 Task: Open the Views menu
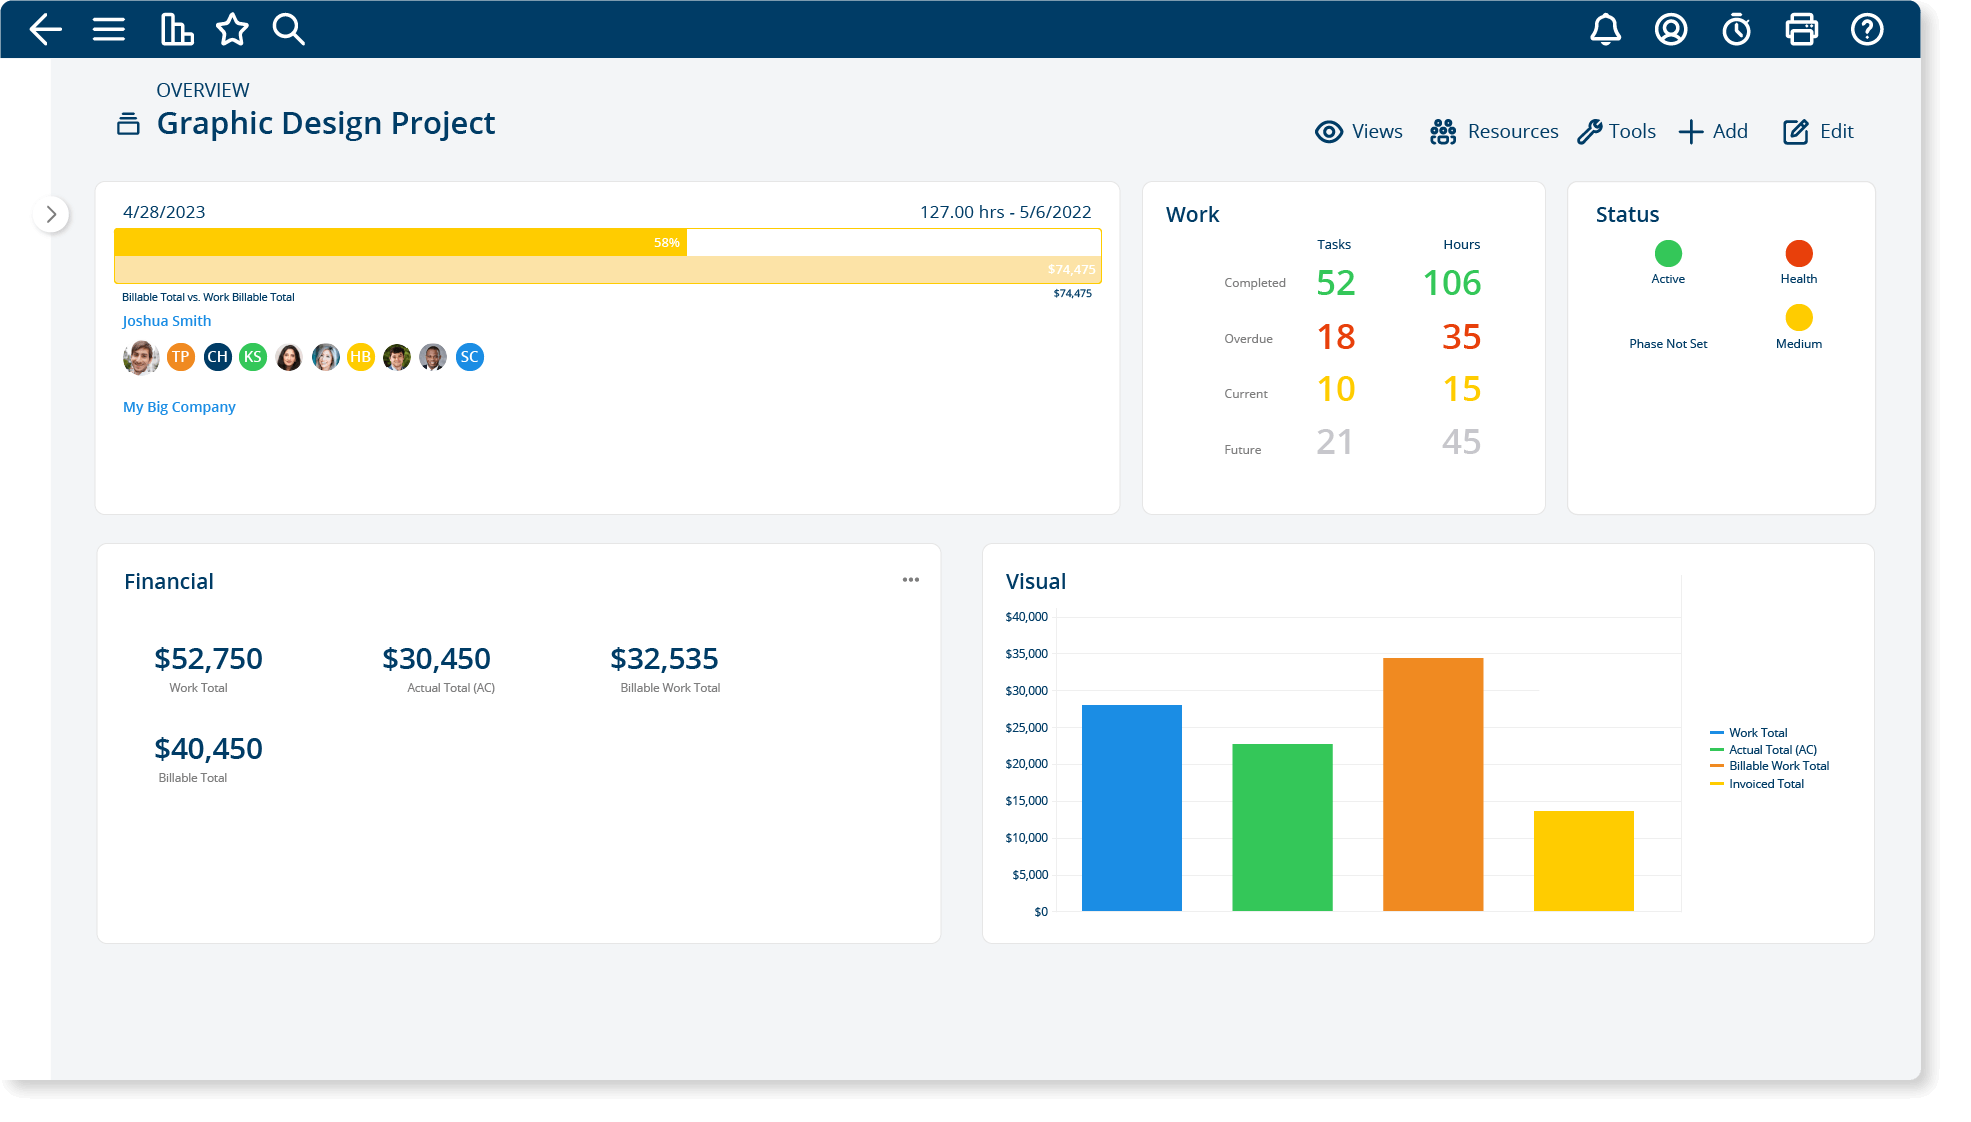point(1358,131)
